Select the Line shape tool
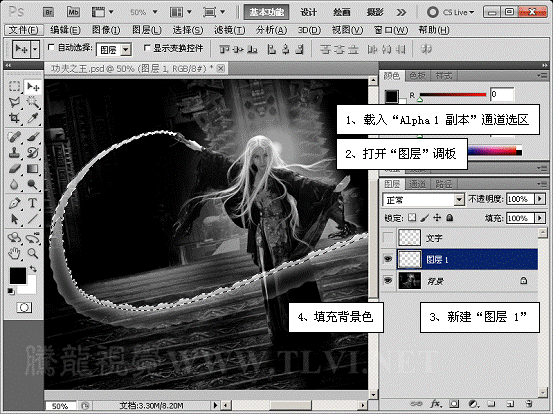 click(33, 219)
